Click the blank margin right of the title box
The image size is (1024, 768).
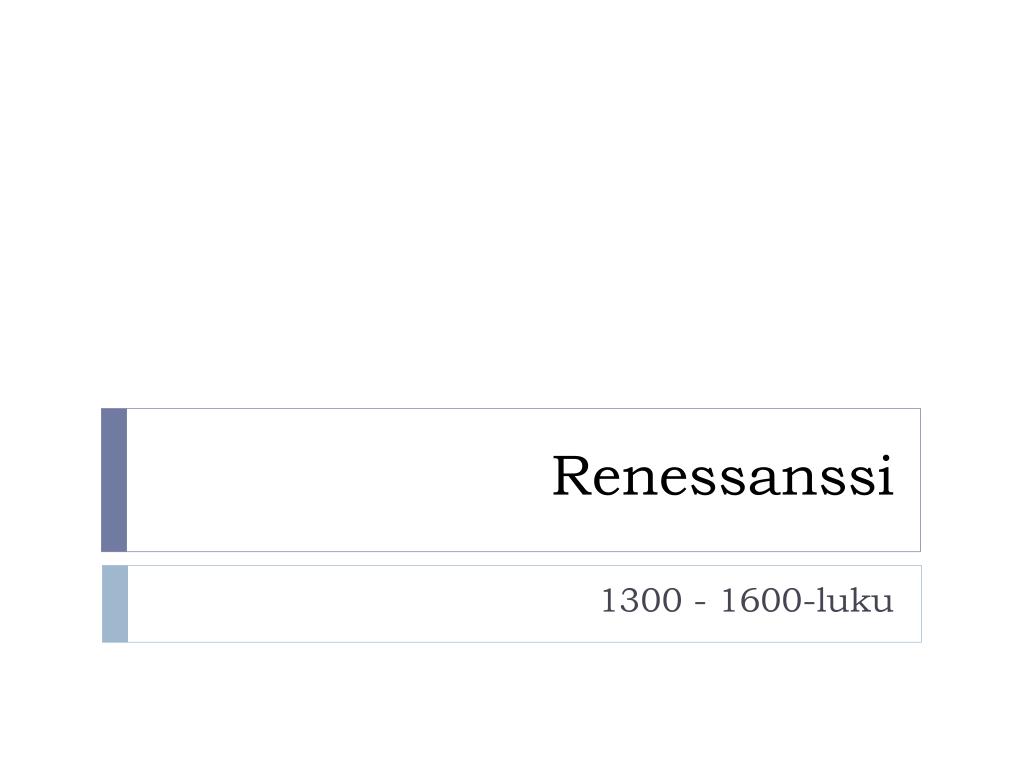coord(973,480)
